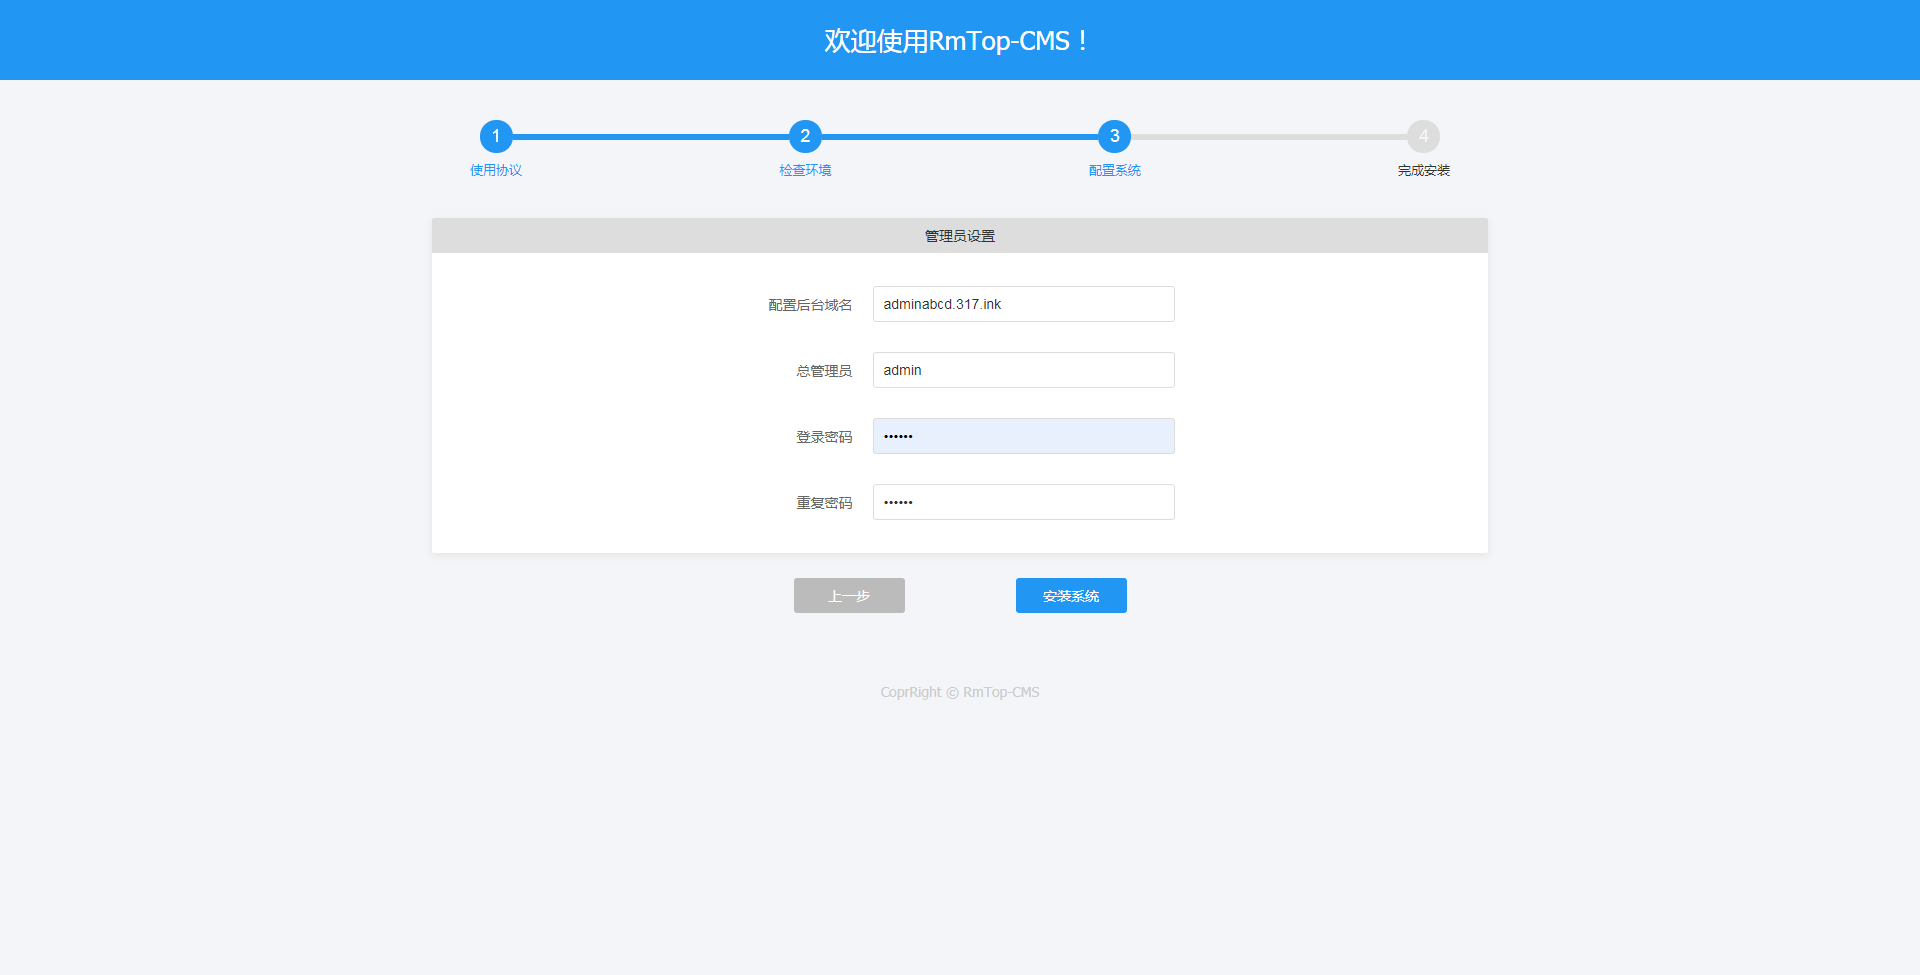Click step 2 circle 检查环境
This screenshot has height=975, width=1920.
coord(805,136)
